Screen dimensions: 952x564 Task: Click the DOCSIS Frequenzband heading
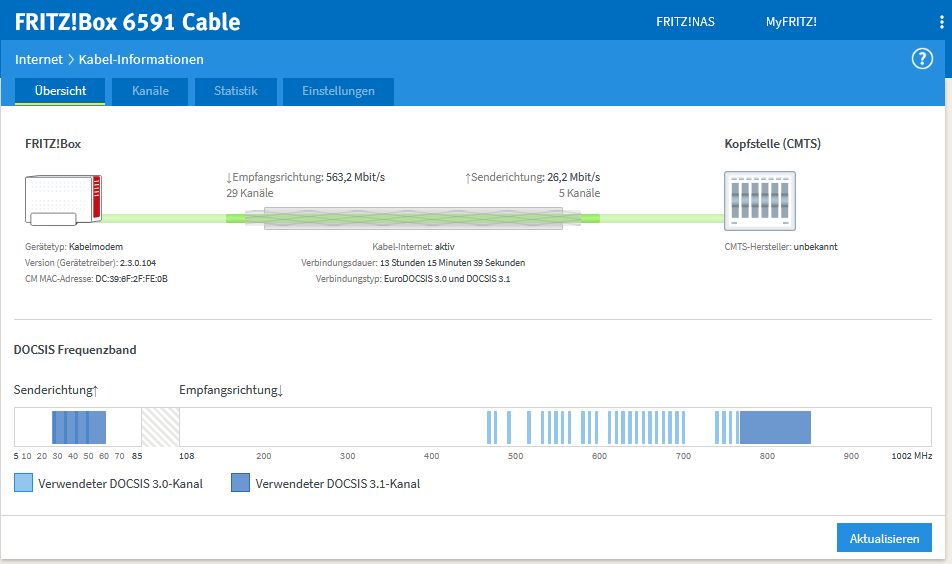(x=75, y=350)
